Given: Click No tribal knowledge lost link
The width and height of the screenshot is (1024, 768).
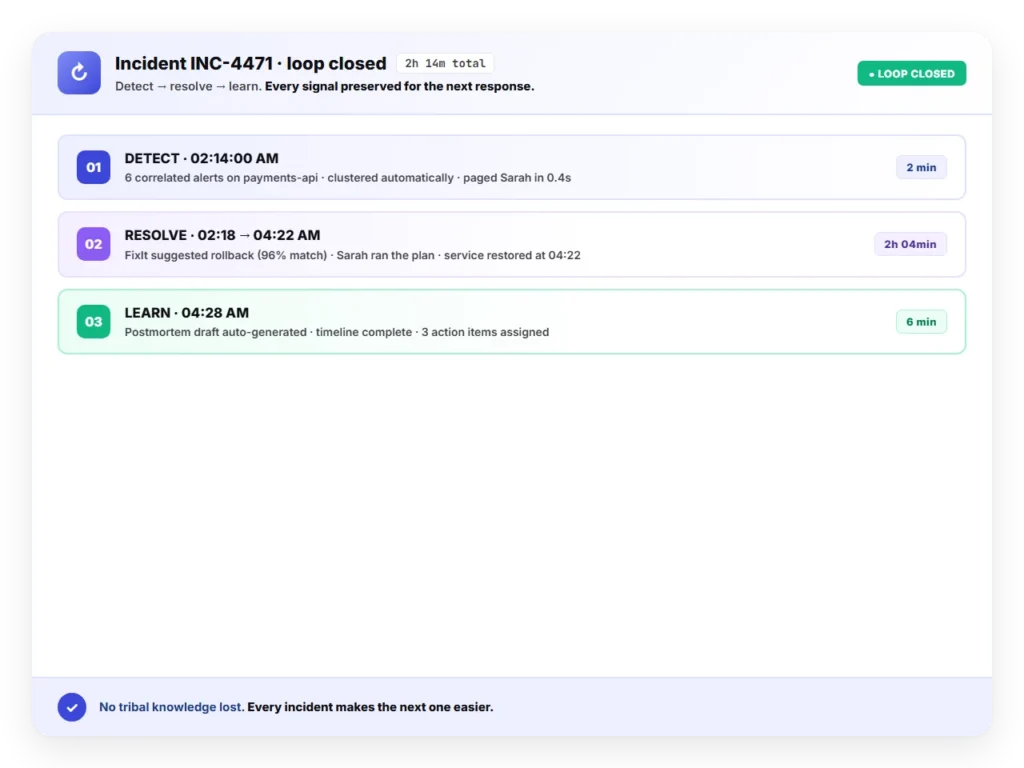Looking at the screenshot, I should [x=172, y=707].
